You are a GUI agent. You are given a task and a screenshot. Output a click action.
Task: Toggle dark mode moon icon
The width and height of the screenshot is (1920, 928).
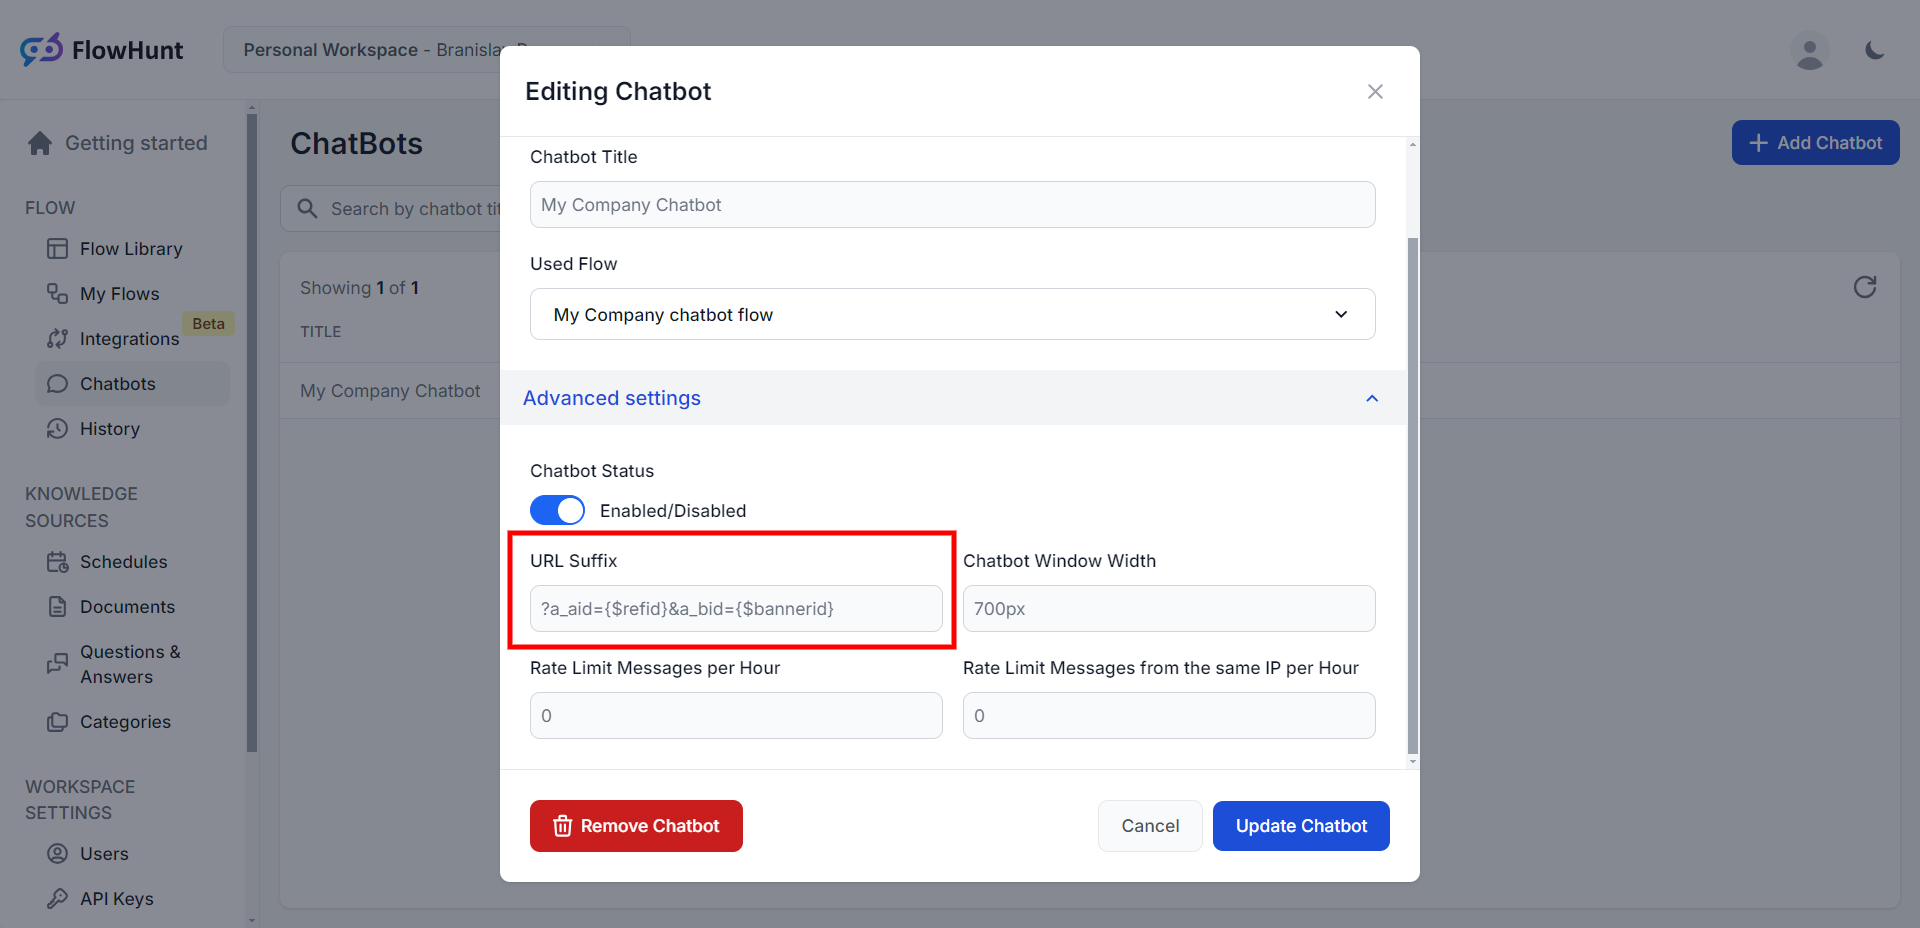[x=1875, y=50]
